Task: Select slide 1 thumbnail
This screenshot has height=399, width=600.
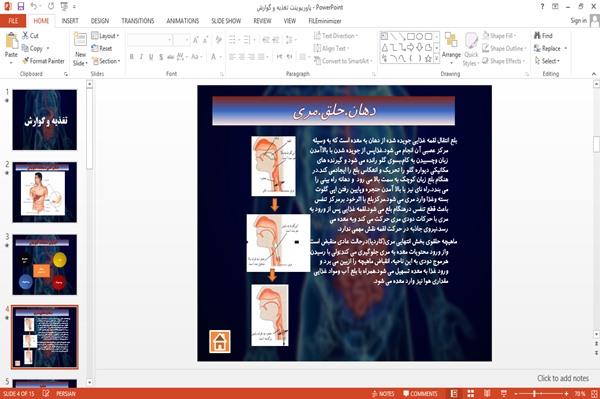Action: 44,120
